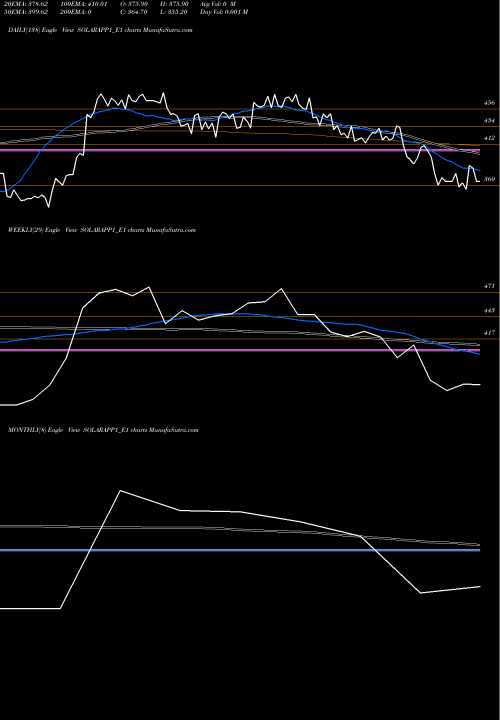This screenshot has width=500, height=720.
Task: Click the 417 price label on weekly chart
Action: click(489, 333)
